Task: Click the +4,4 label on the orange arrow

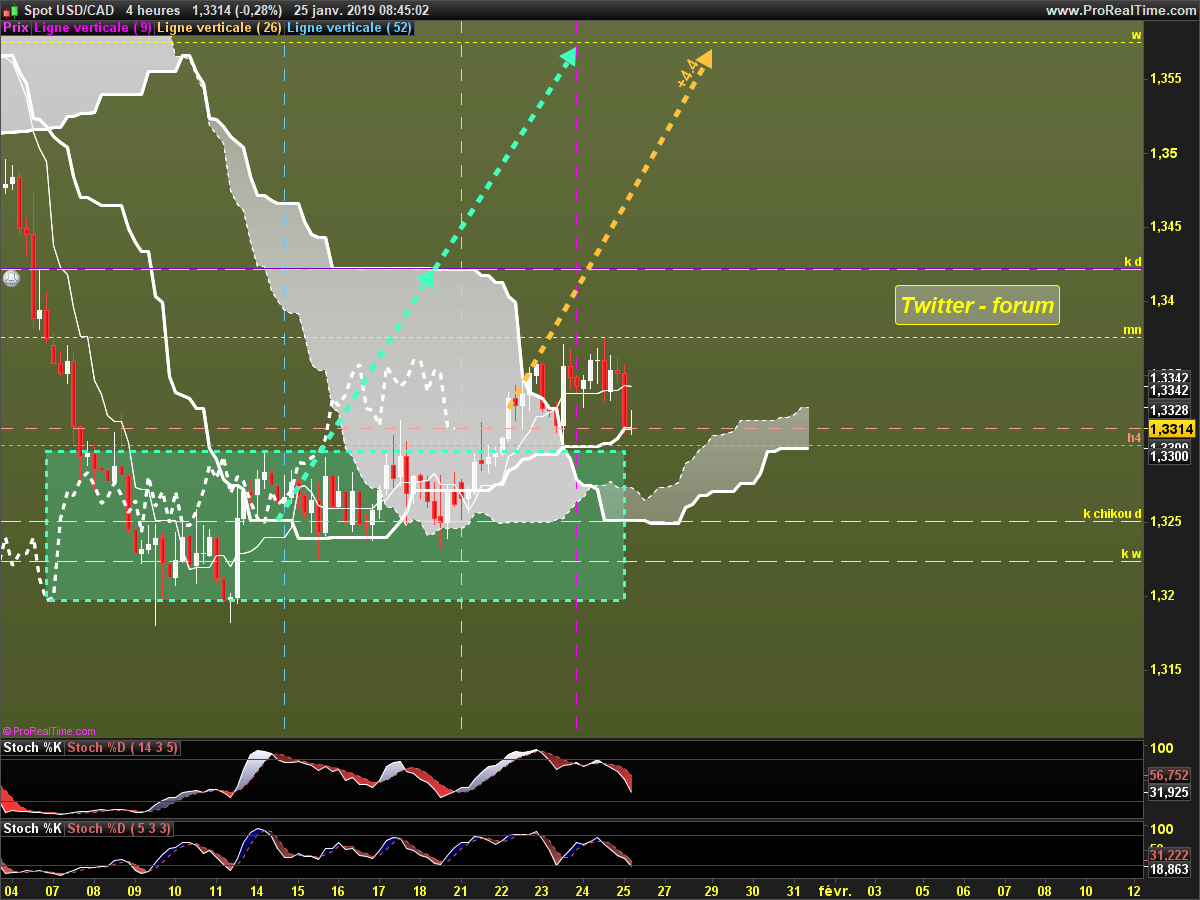Action: pos(688,76)
